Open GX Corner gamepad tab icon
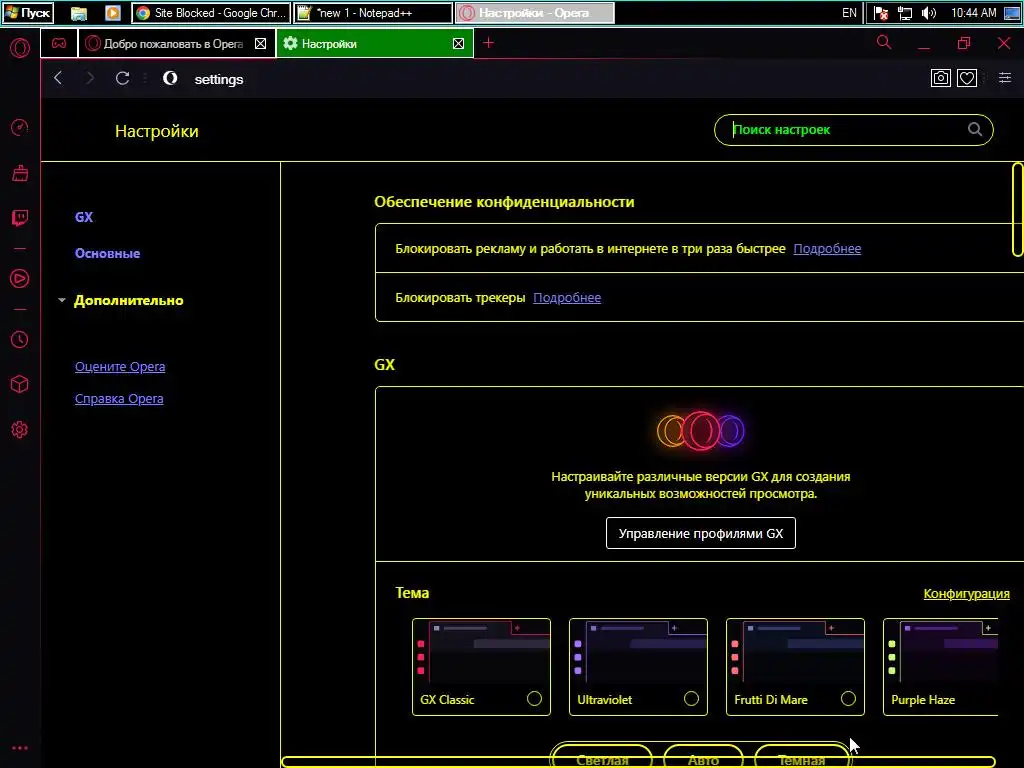This screenshot has width=1024, height=768. pyautogui.click(x=59, y=43)
